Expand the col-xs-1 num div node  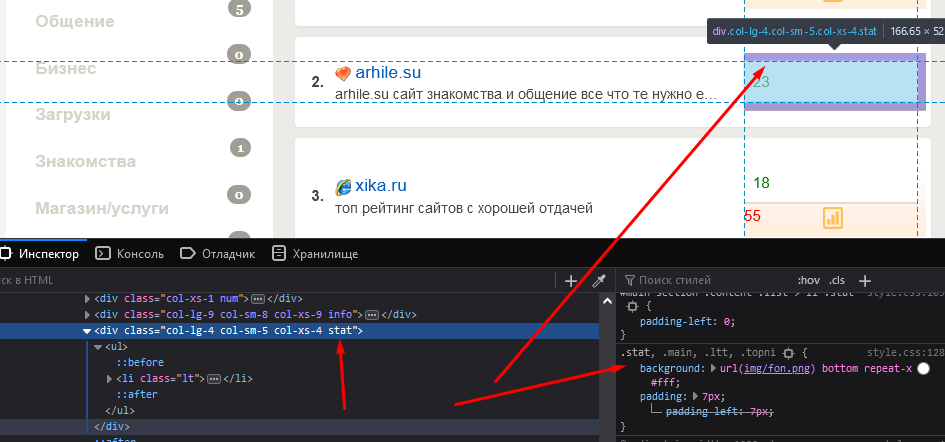[87, 298]
